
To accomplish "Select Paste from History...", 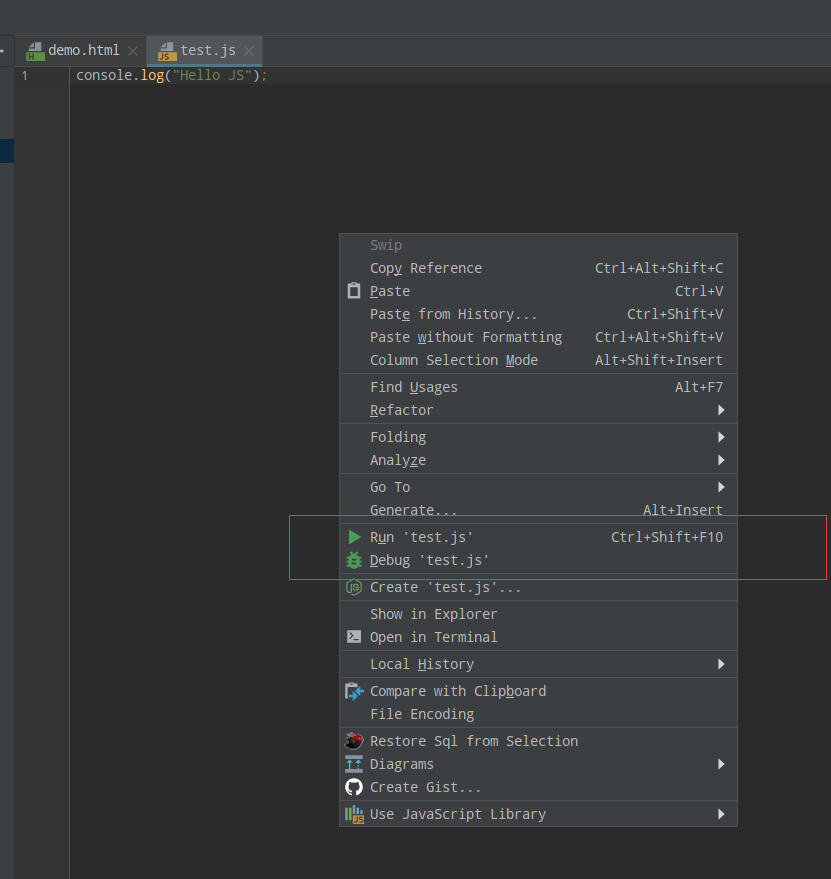I will (x=538, y=314).
